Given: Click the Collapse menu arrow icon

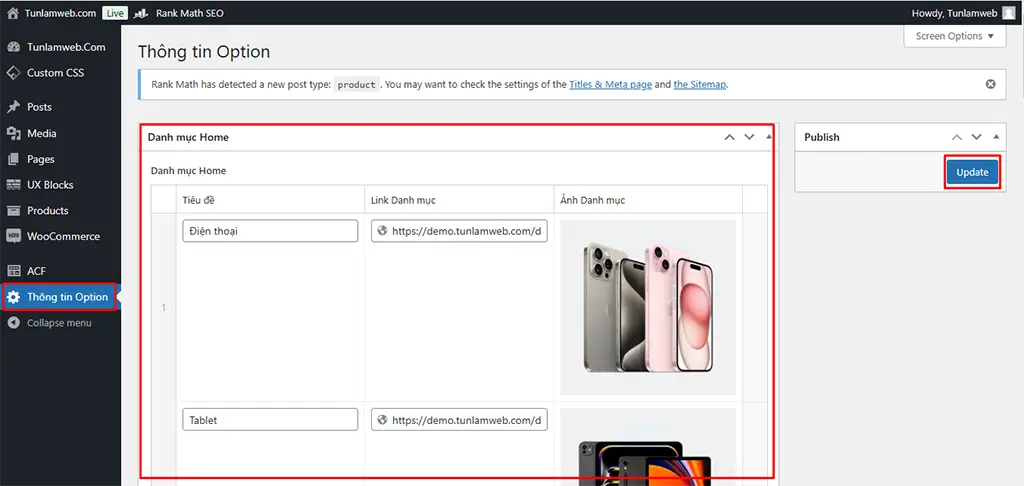Looking at the screenshot, I should click(x=14, y=323).
